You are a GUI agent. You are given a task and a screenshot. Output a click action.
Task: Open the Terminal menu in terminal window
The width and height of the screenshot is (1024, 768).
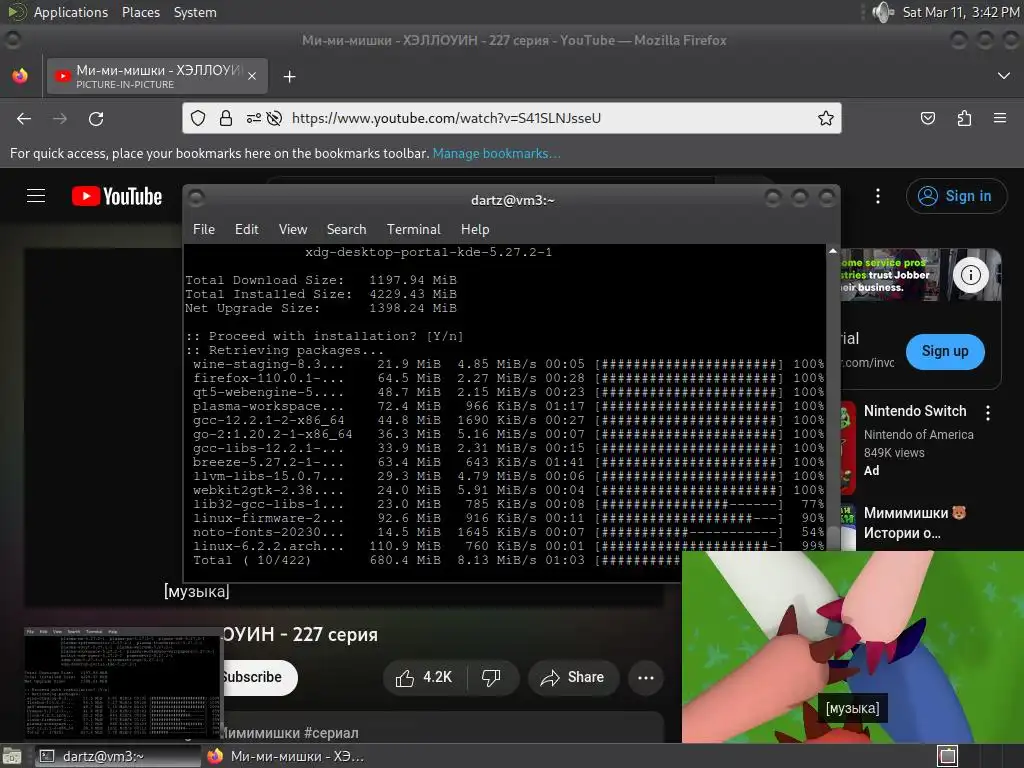pyautogui.click(x=413, y=229)
